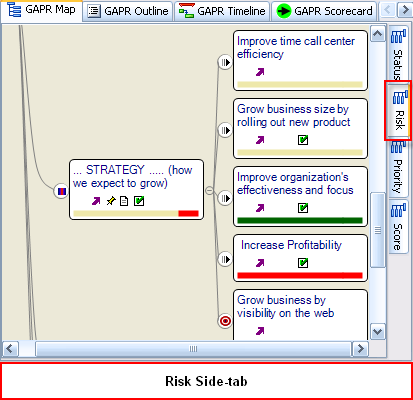
Task: Open the GAPR Timeline tab
Action: click(x=222, y=11)
